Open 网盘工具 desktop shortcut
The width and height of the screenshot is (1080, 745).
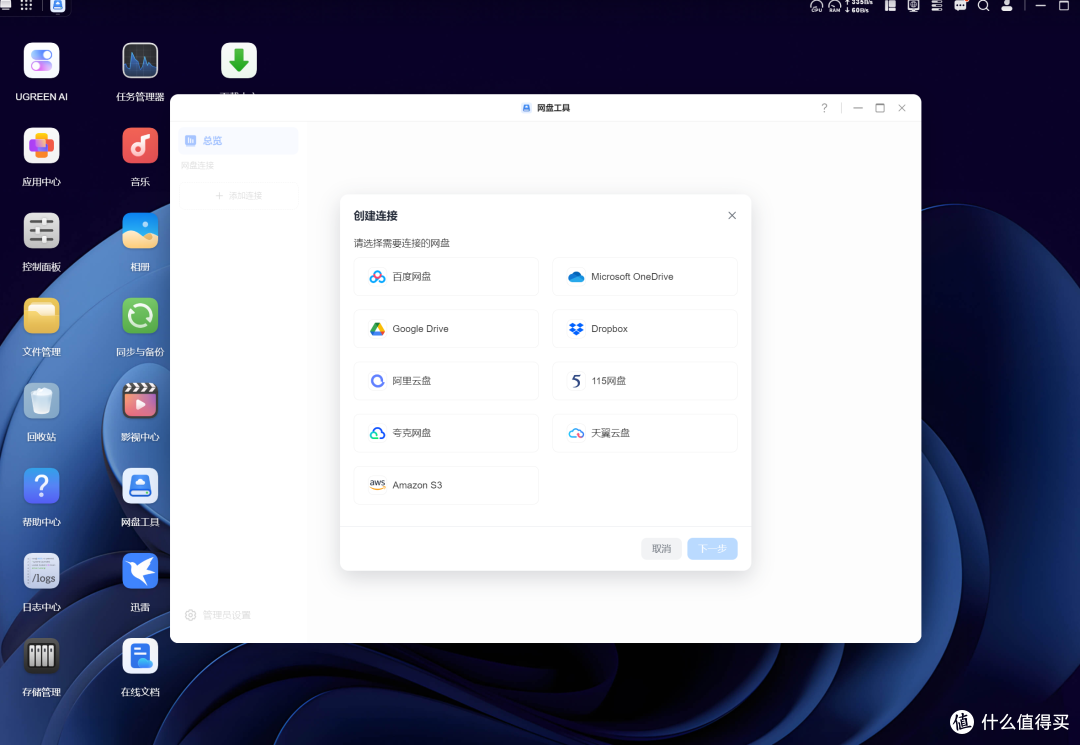pos(140,486)
